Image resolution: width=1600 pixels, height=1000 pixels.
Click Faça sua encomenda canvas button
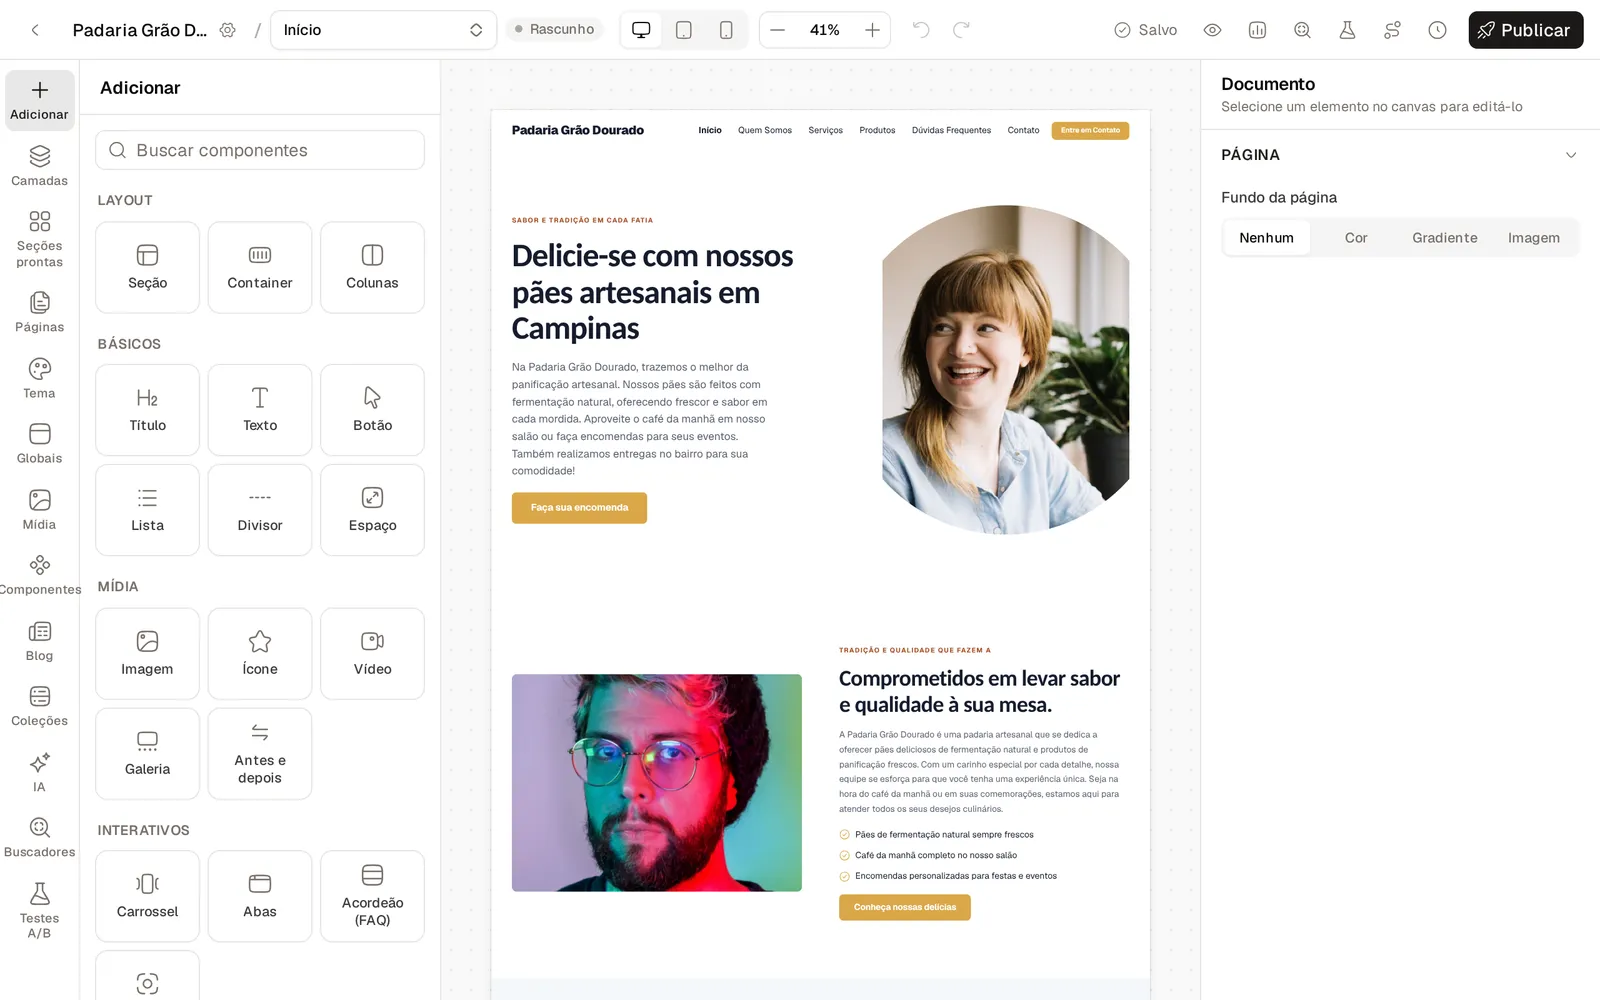pyautogui.click(x=579, y=508)
